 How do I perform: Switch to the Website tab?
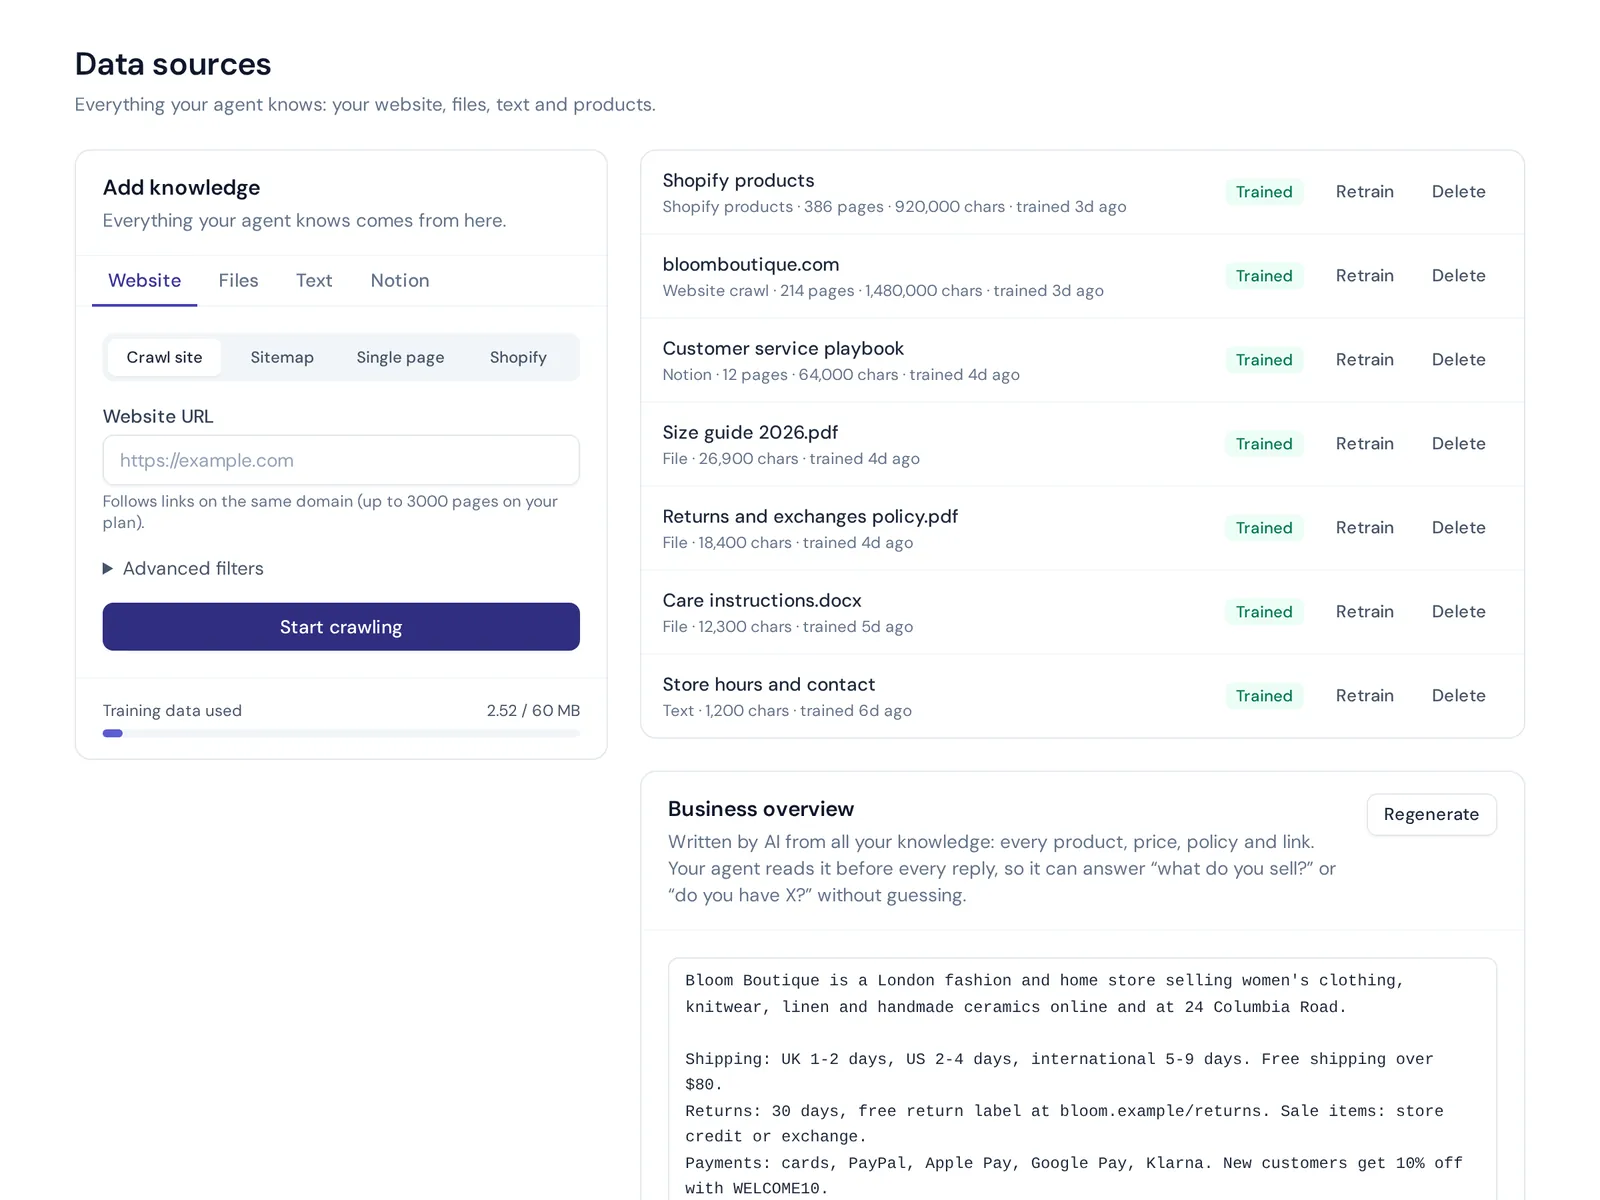pos(145,281)
